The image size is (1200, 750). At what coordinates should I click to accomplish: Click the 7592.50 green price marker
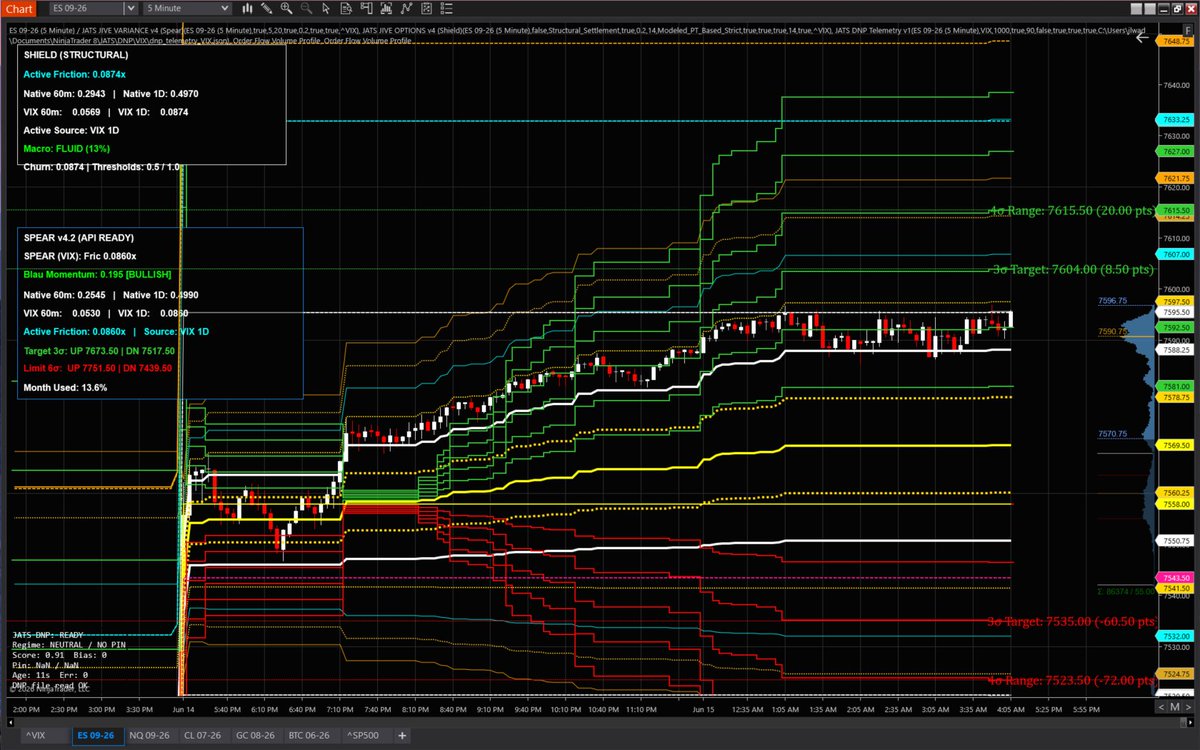tap(1175, 327)
